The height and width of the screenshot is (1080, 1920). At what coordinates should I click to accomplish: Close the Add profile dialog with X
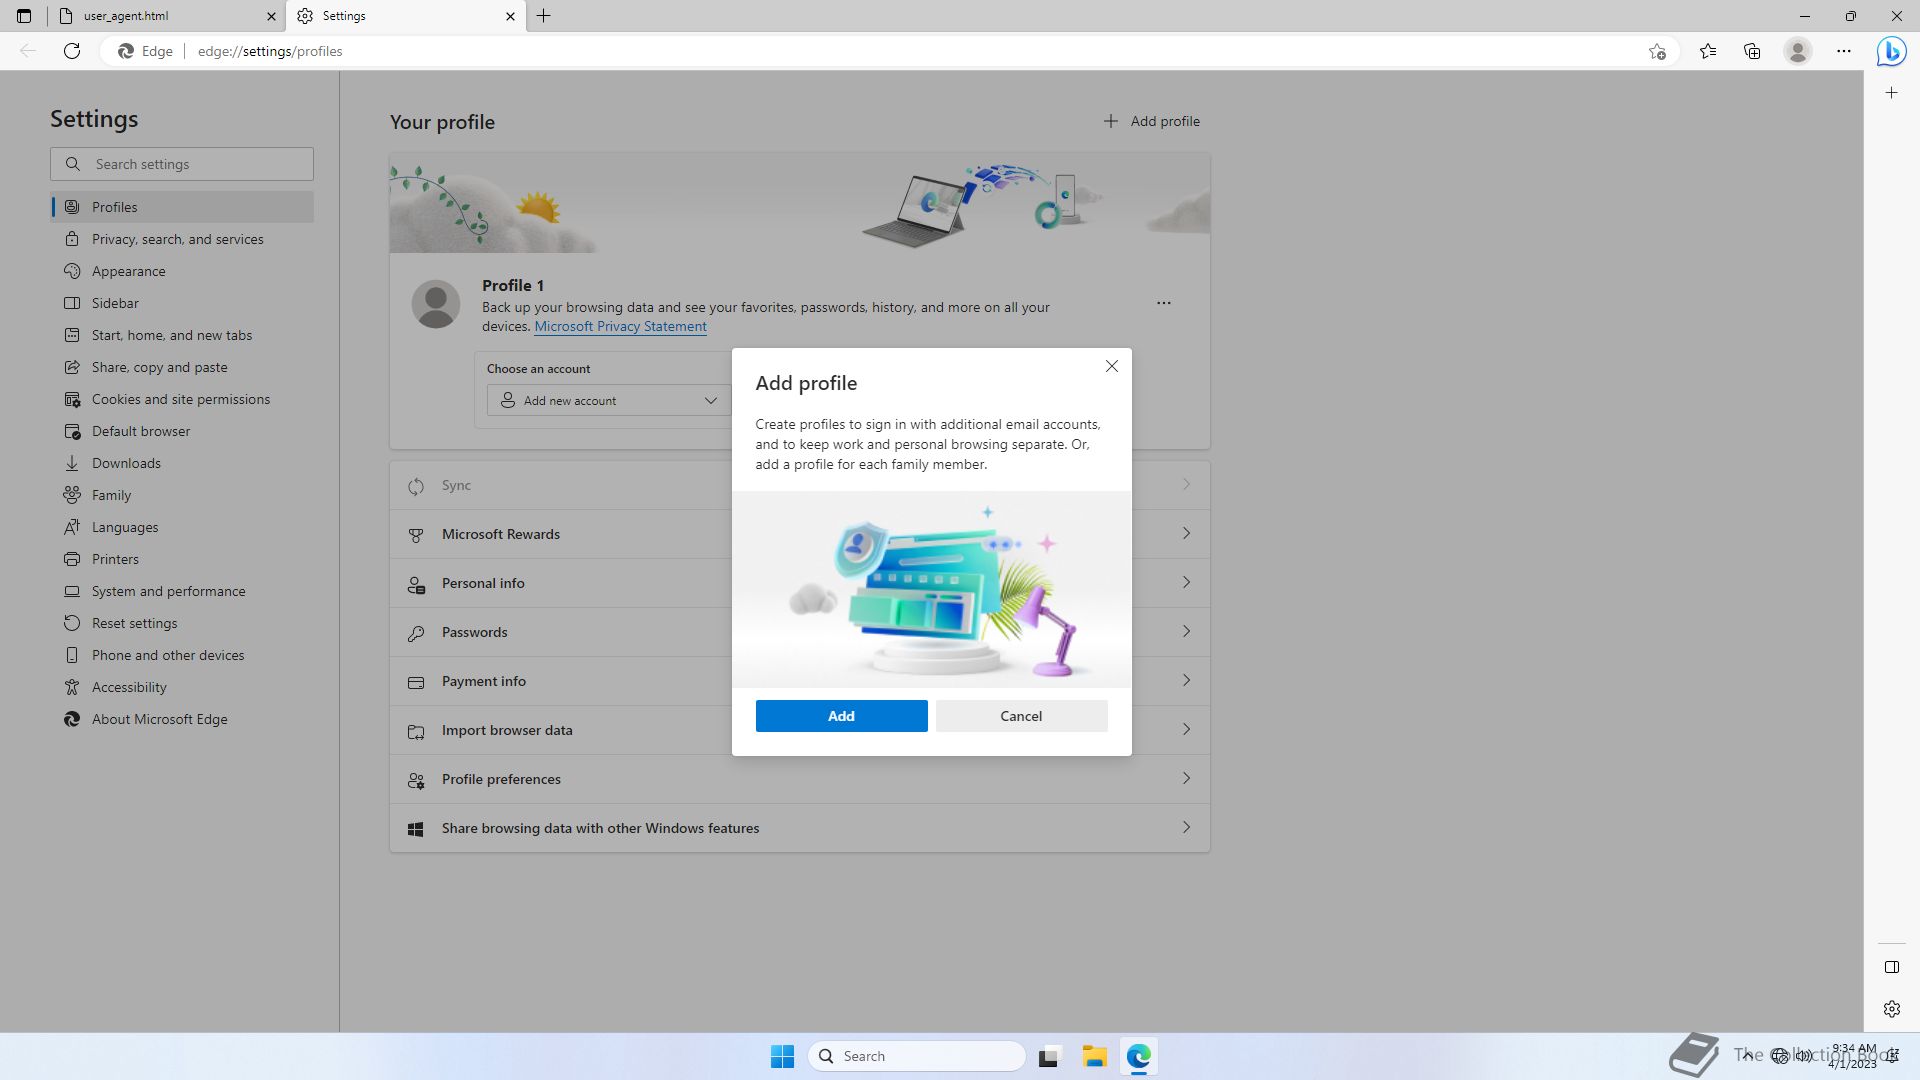coord(1111,366)
